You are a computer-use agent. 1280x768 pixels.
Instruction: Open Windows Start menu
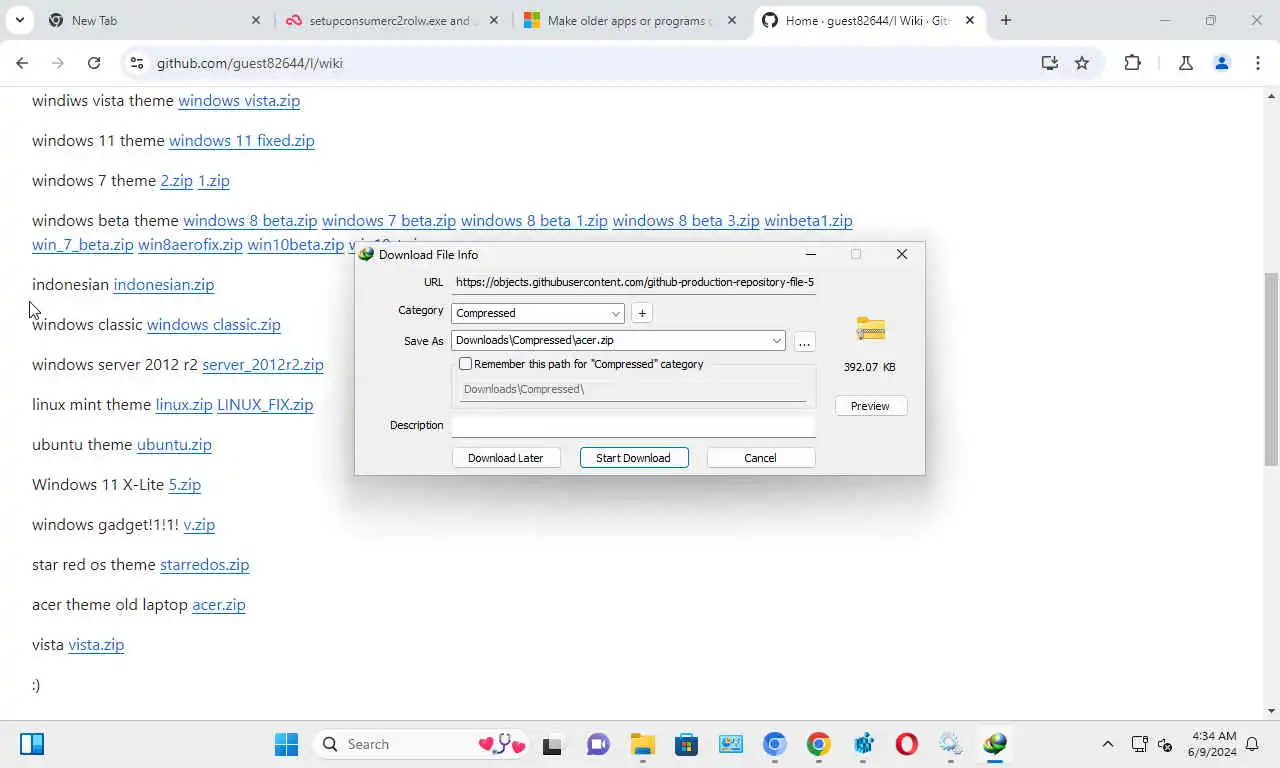click(286, 744)
